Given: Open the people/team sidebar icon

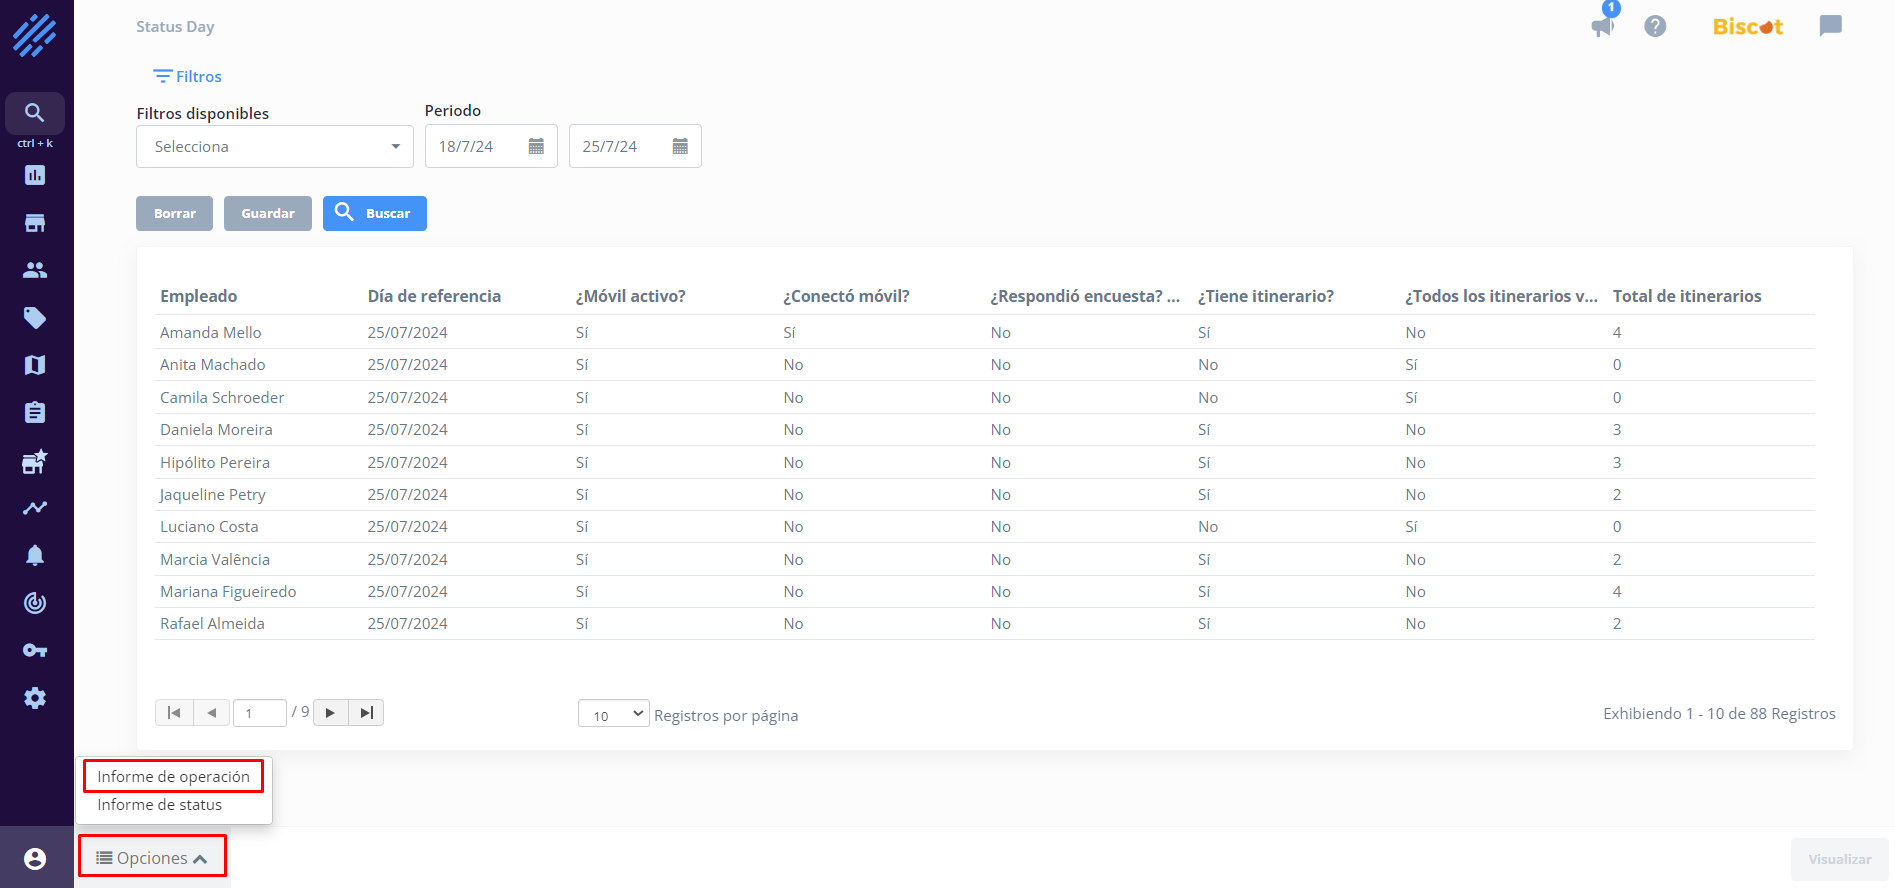Looking at the screenshot, I should (x=35, y=270).
